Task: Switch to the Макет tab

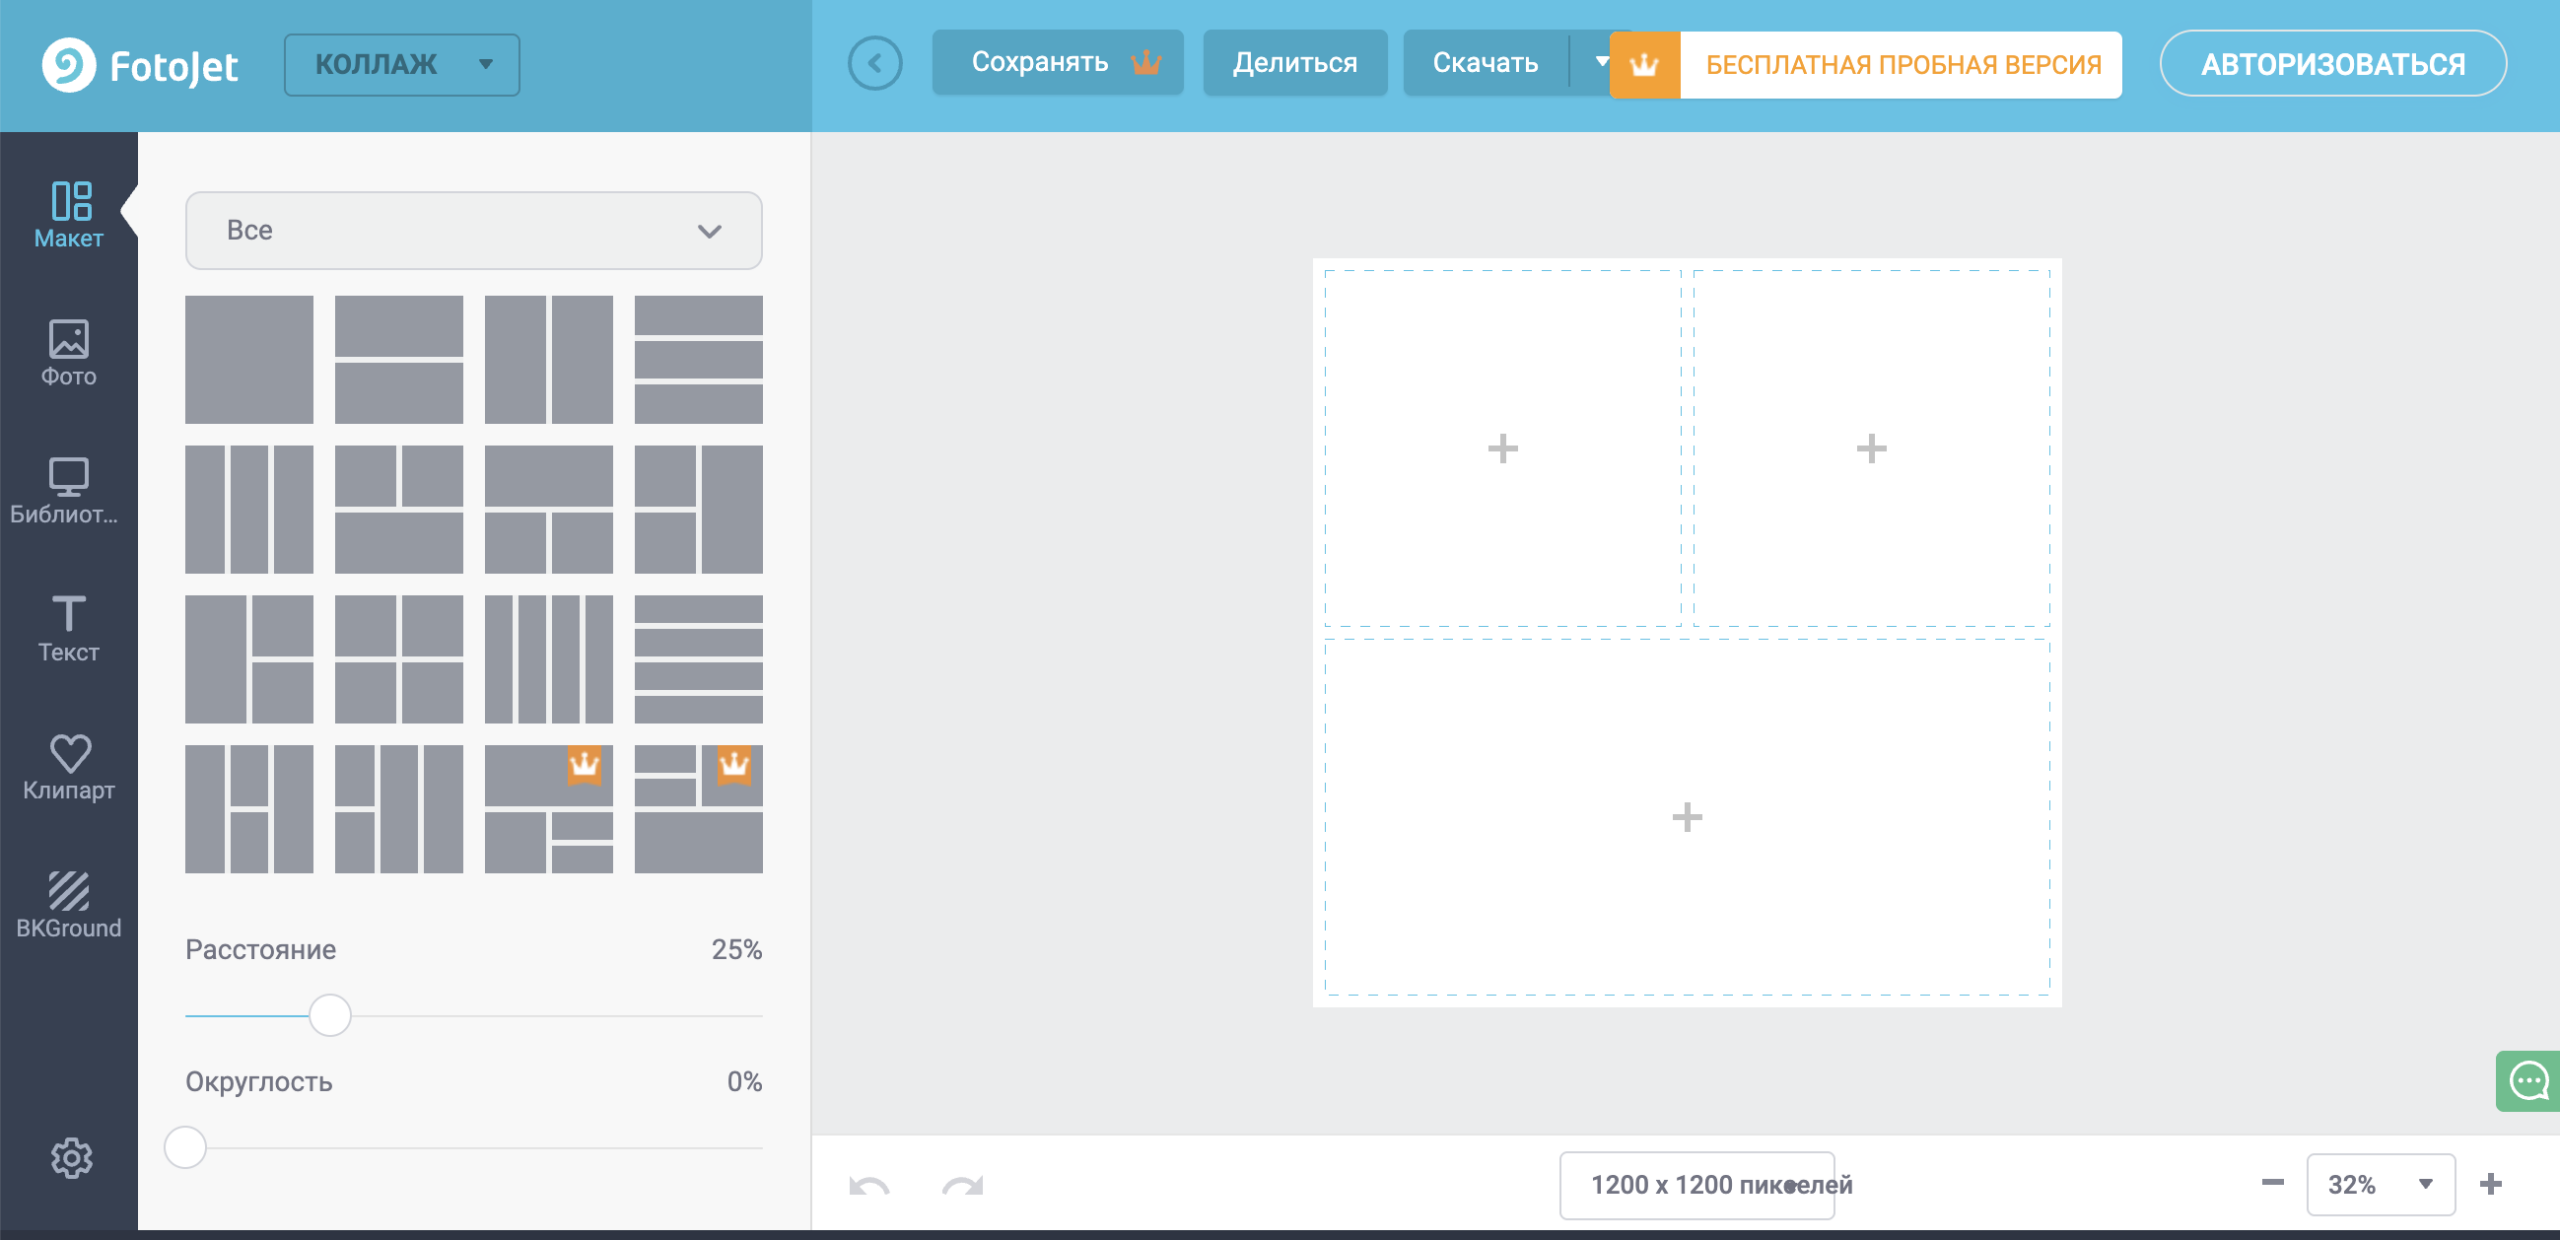Action: (68, 214)
